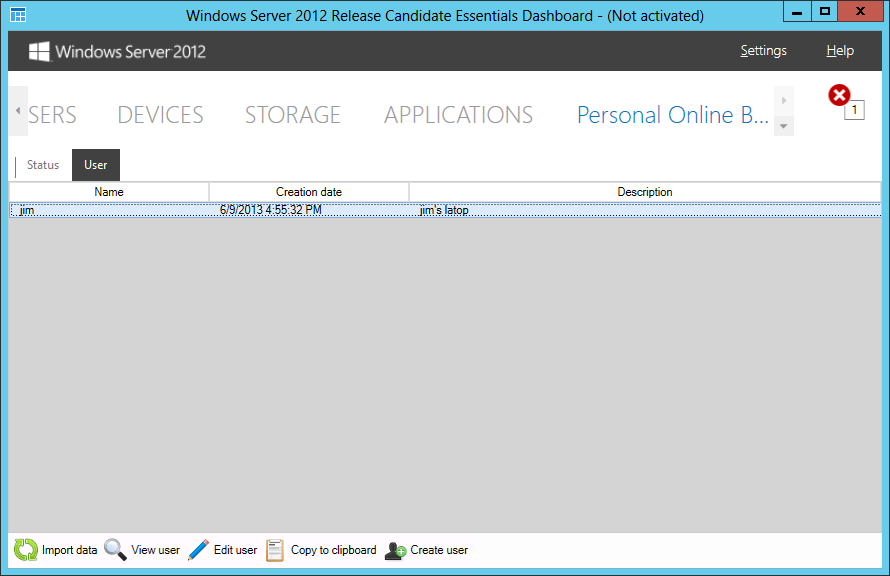This screenshot has width=890, height=576.
Task: Click the View user label
Action: (156, 550)
